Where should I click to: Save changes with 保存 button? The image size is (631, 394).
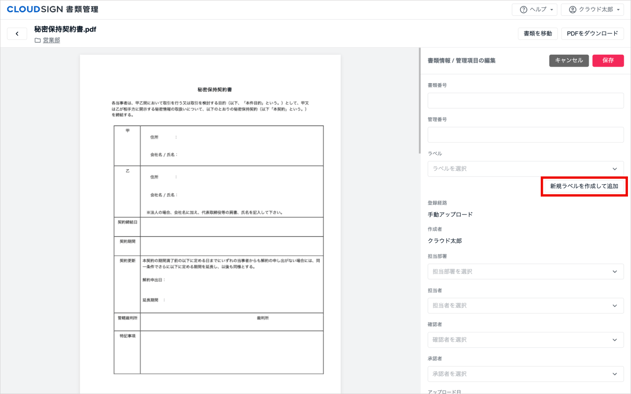[608, 60]
